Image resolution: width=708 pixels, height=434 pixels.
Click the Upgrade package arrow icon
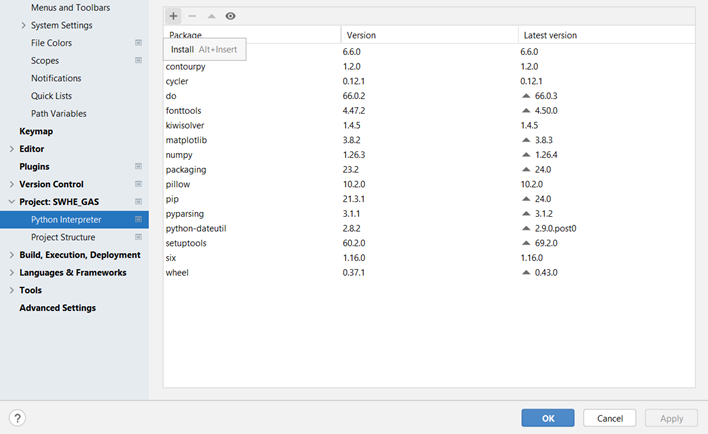pos(211,16)
